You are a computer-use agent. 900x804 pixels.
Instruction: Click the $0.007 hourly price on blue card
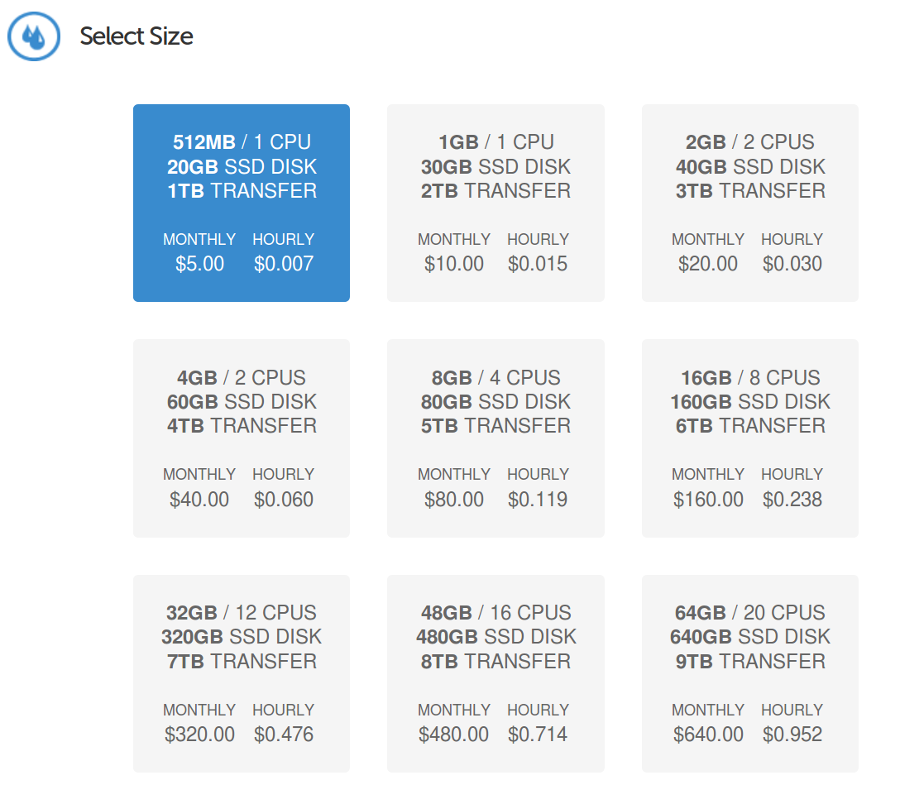coord(284,264)
